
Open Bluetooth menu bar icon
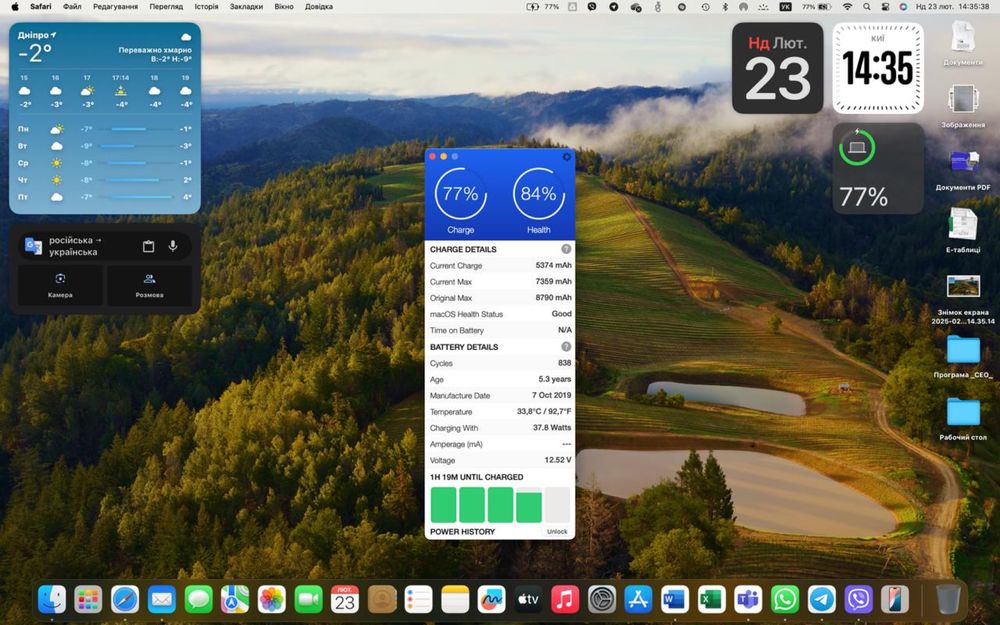pos(724,6)
